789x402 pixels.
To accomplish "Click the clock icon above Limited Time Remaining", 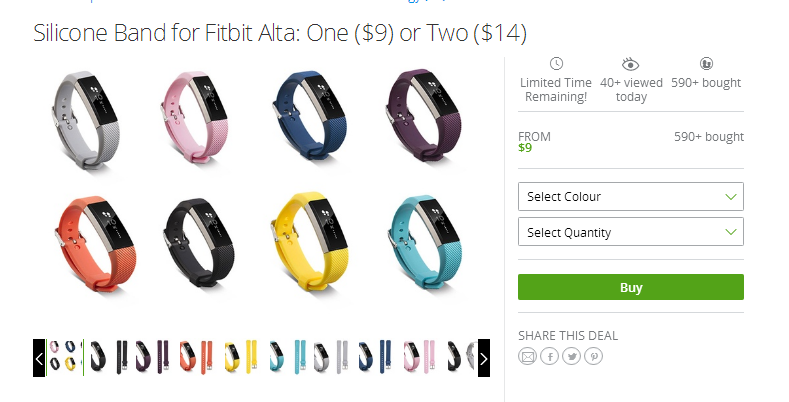I will coord(556,64).
